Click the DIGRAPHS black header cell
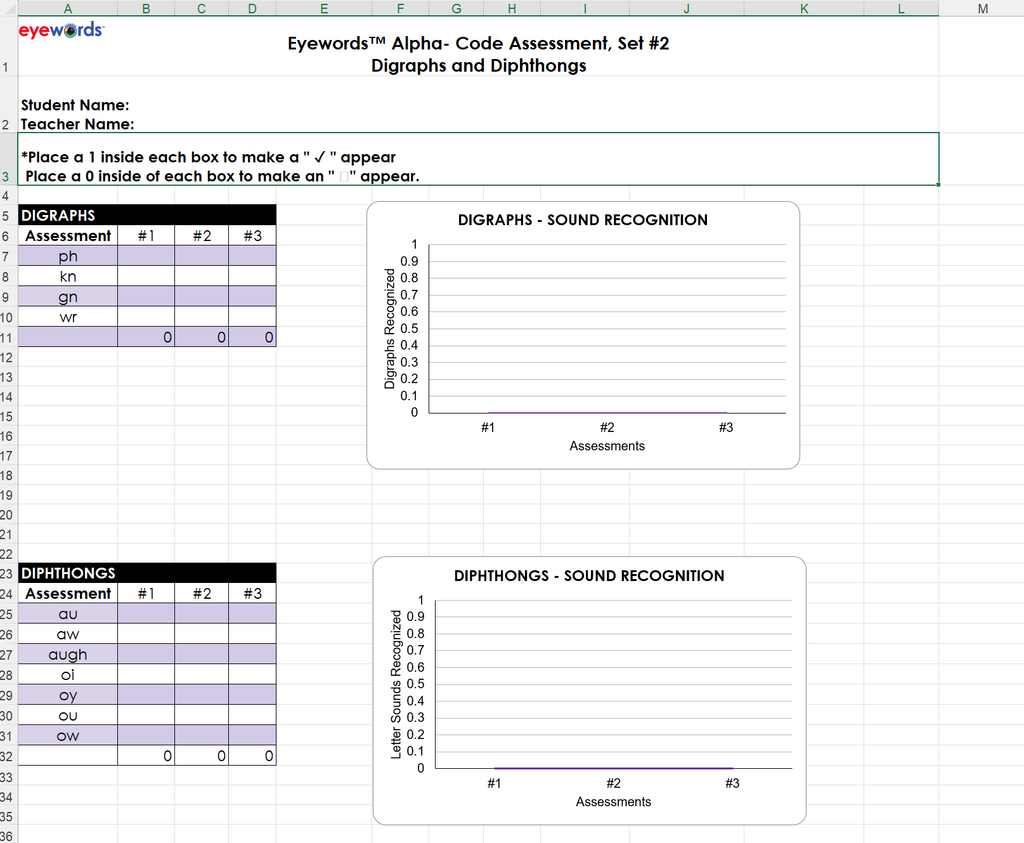Screen dimensions: 1024x843 coord(147,215)
